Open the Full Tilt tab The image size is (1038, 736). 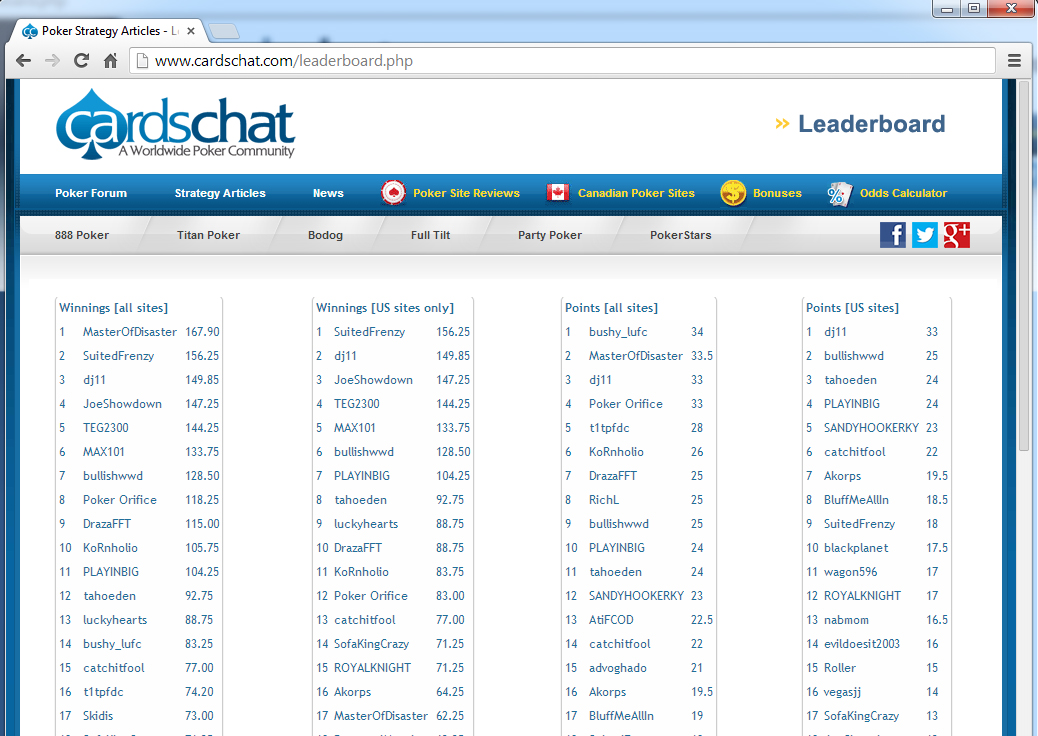click(x=430, y=235)
